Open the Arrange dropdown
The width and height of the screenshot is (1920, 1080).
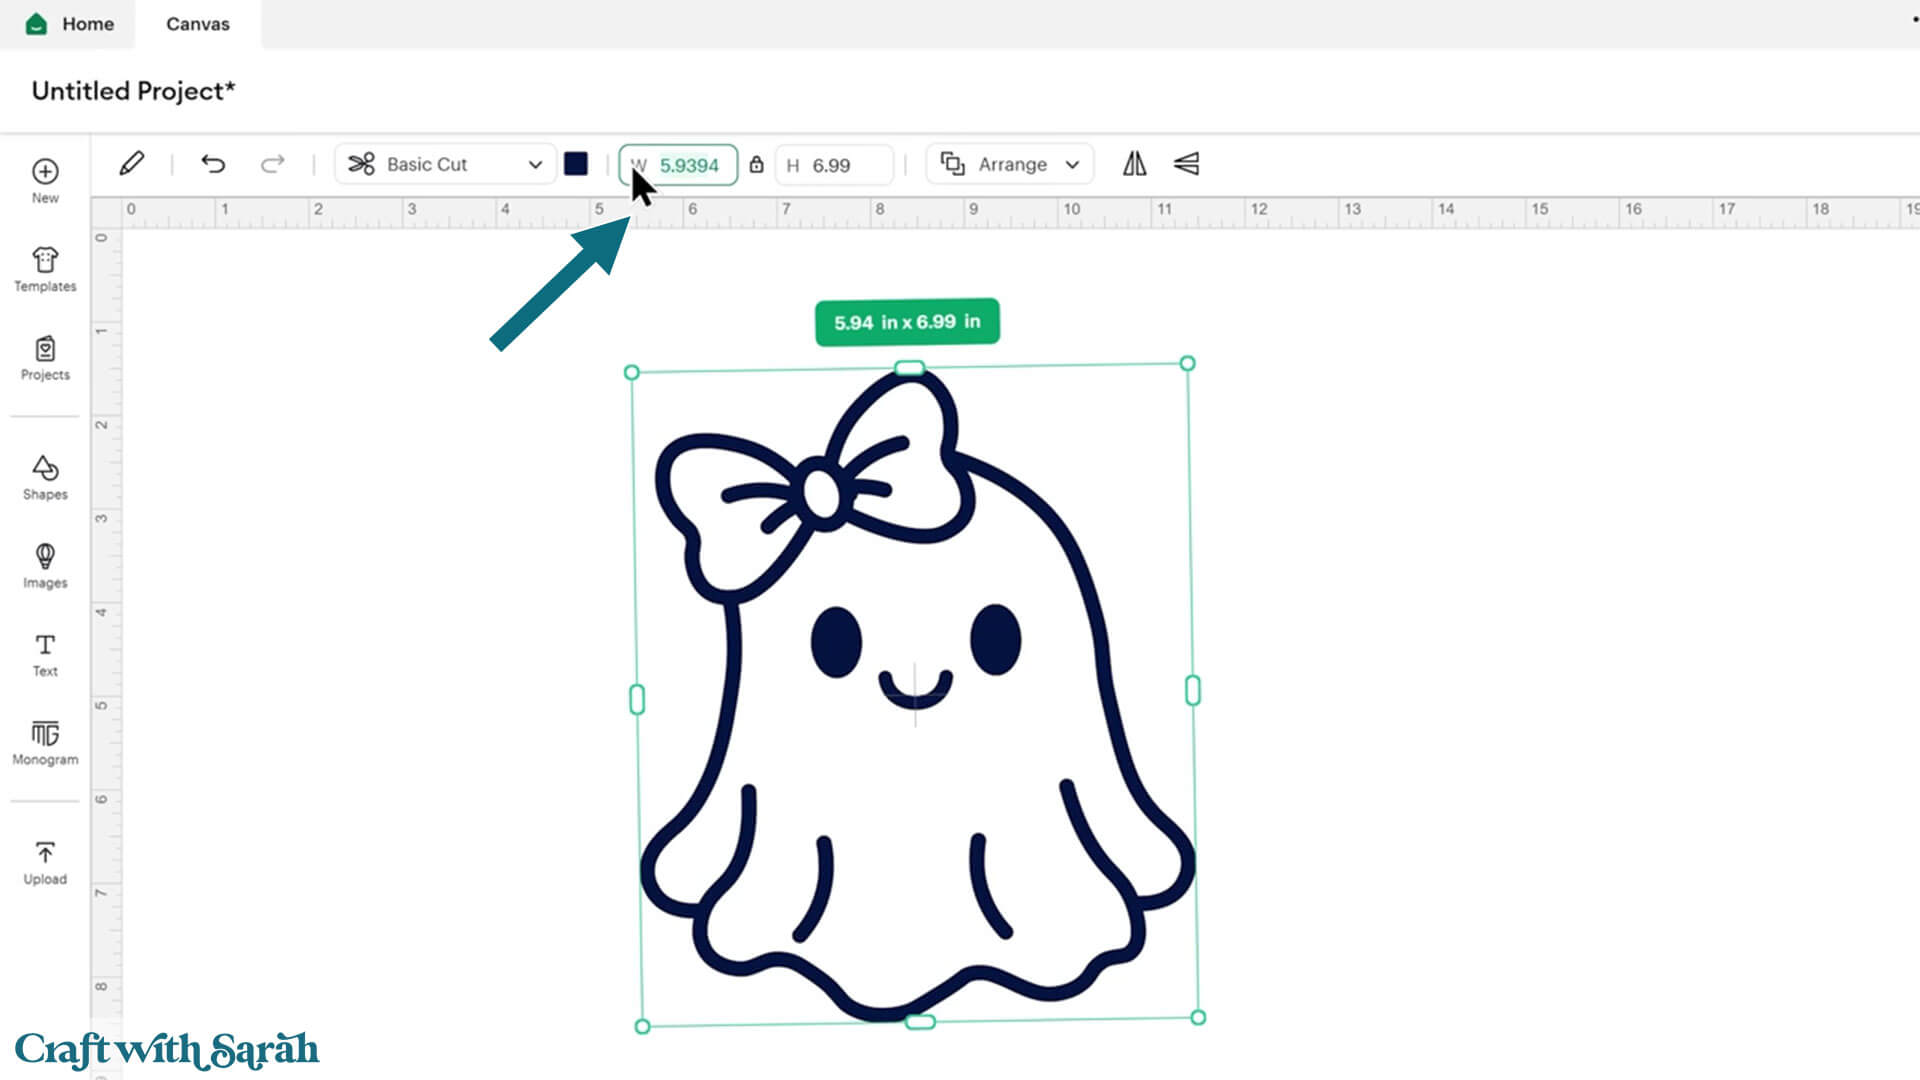pos(1010,164)
